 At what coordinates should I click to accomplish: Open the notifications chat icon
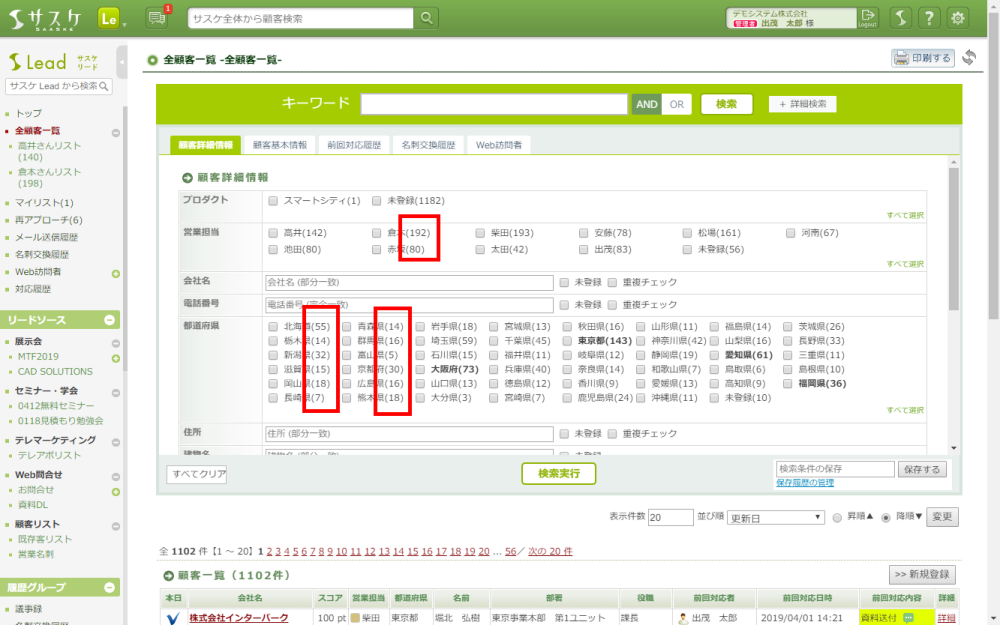tap(156, 18)
